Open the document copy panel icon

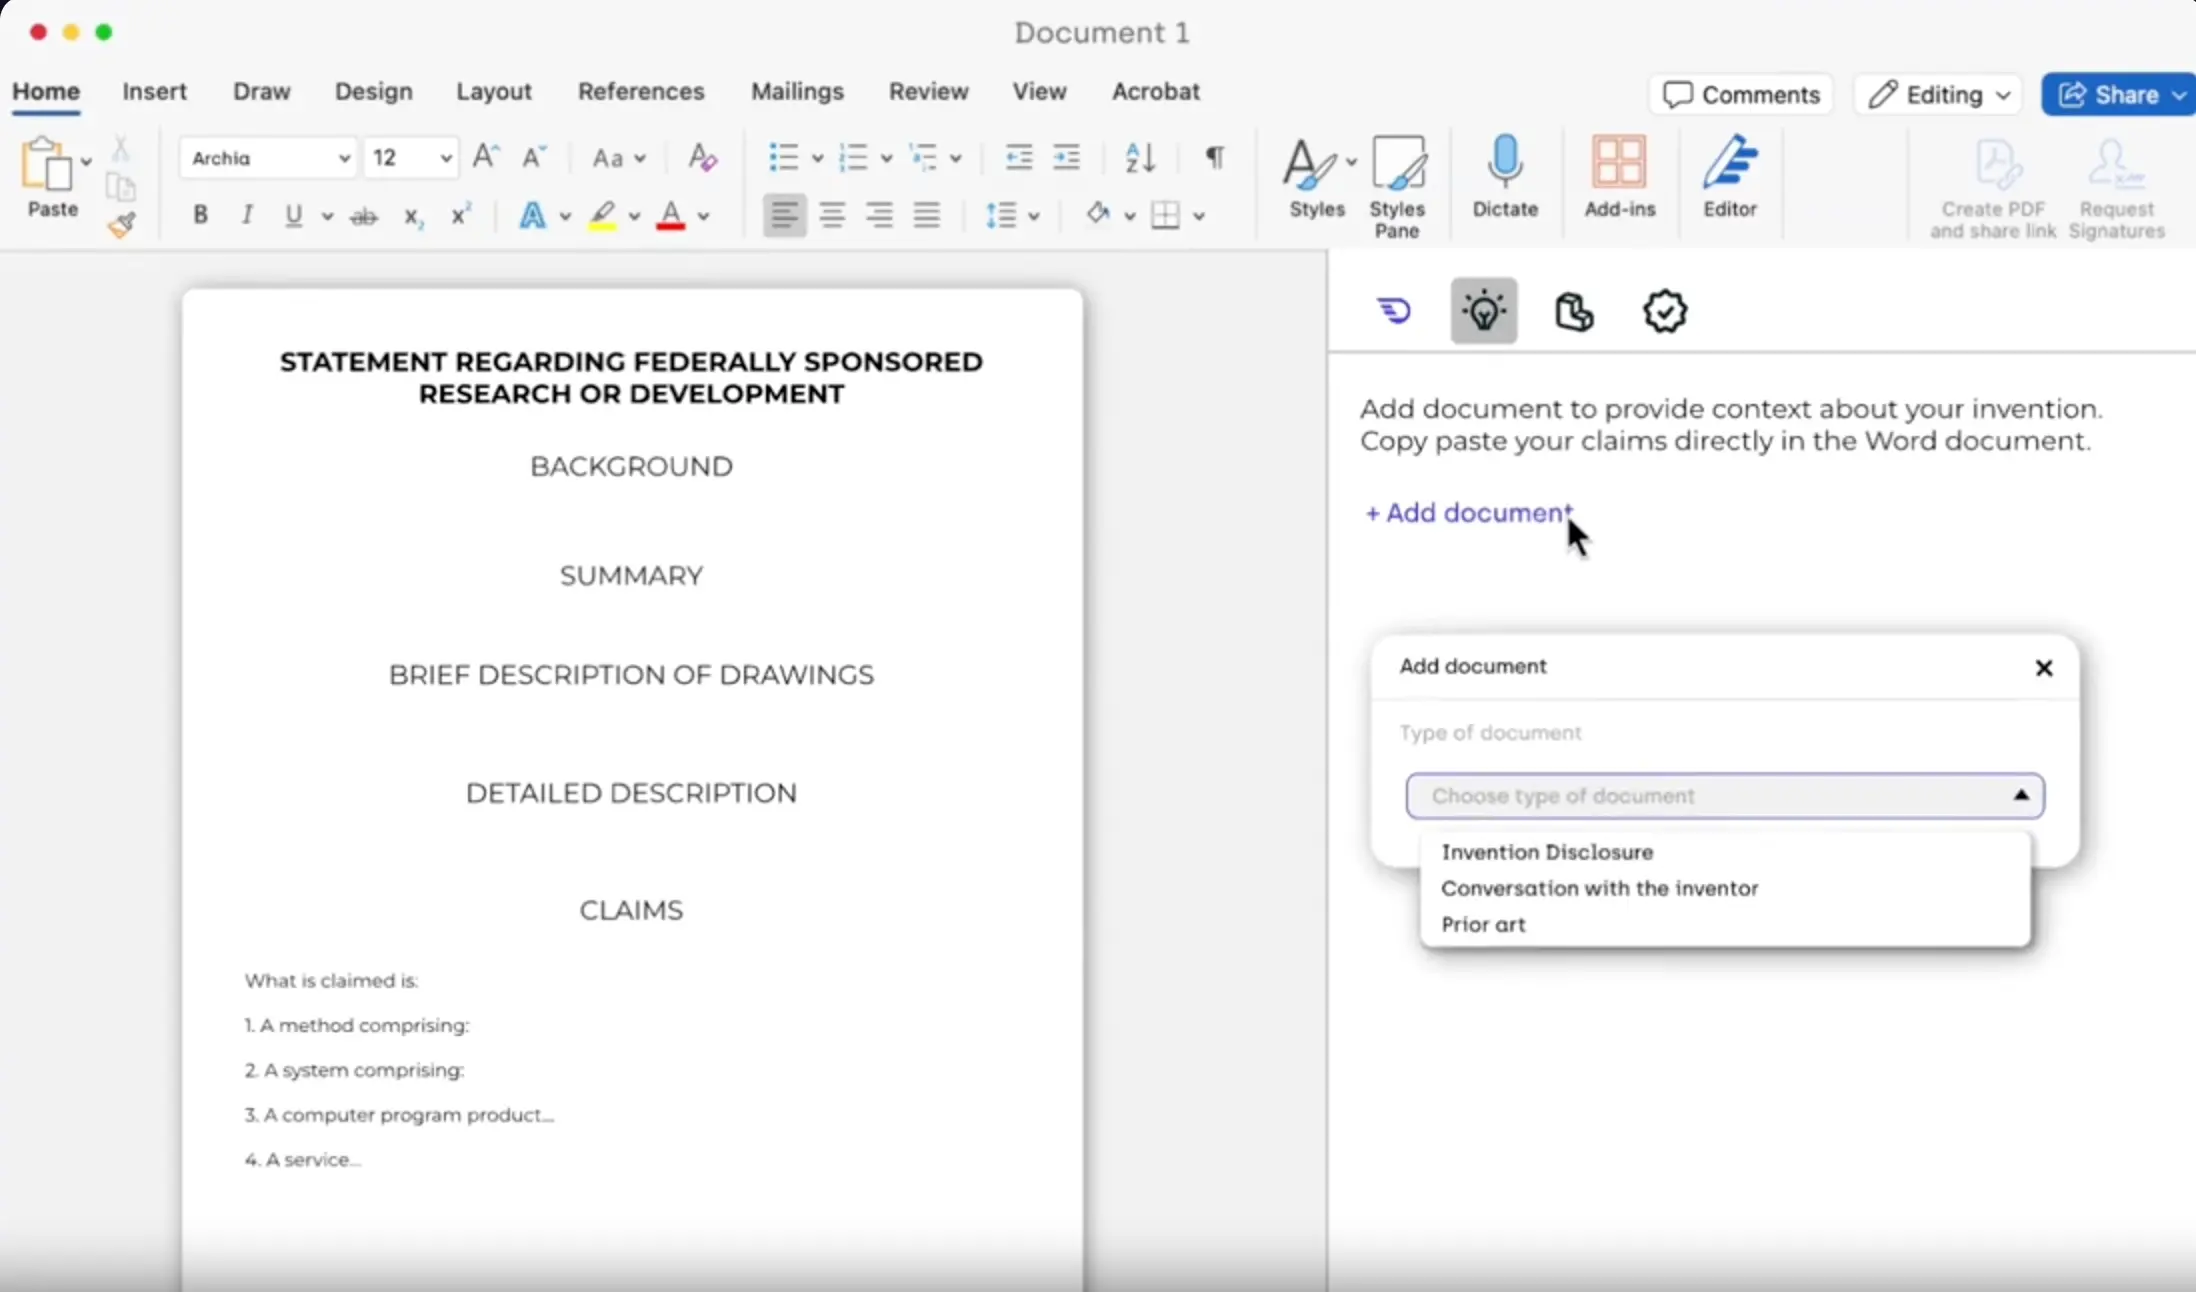[1573, 311]
